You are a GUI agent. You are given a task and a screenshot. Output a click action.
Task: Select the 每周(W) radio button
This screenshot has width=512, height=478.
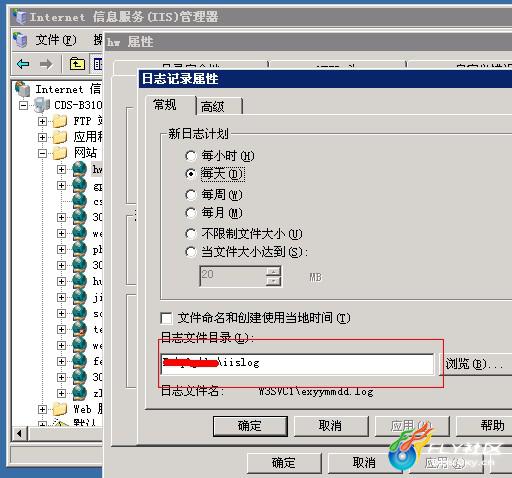click(191, 195)
